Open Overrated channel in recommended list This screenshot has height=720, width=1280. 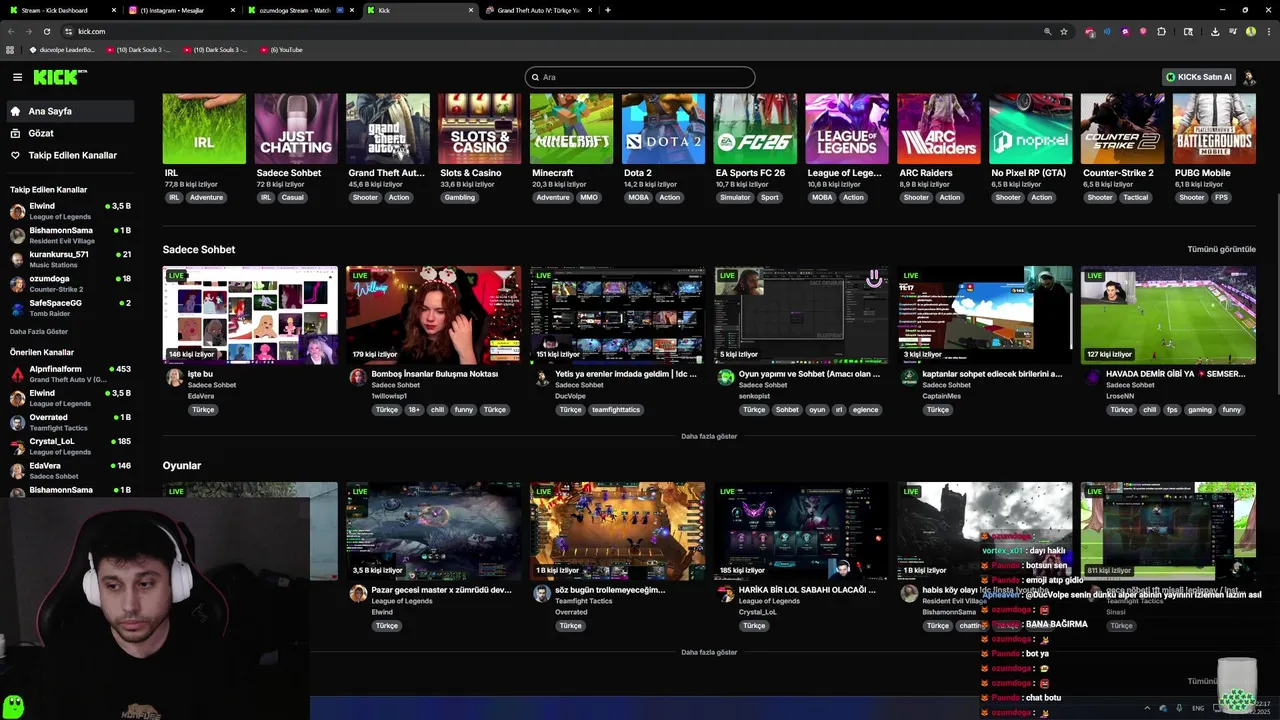coord(70,422)
